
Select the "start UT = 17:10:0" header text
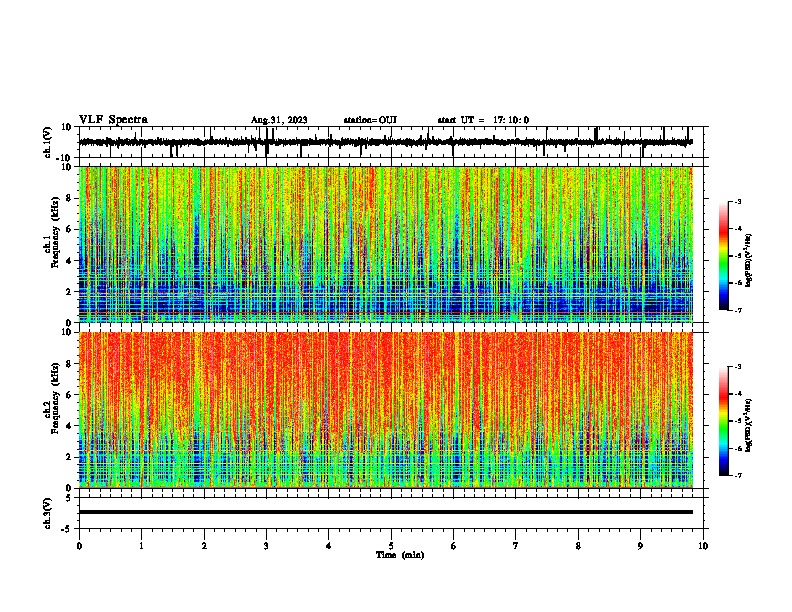click(483, 120)
